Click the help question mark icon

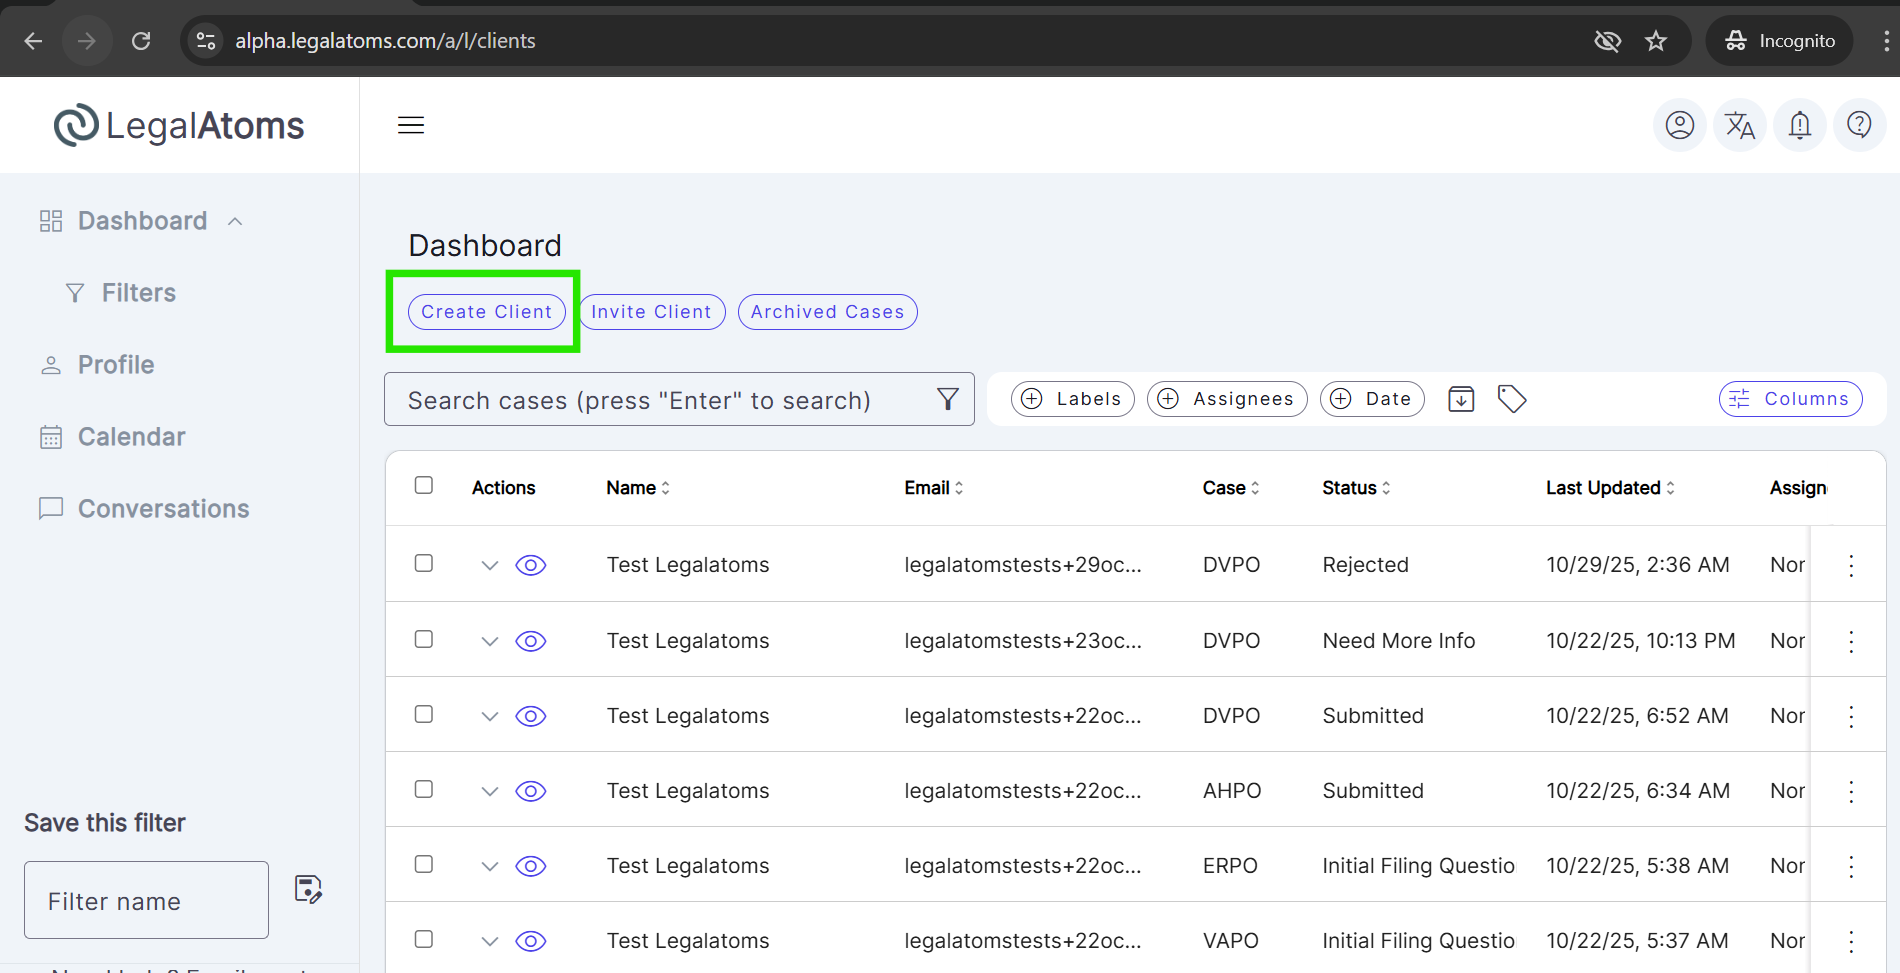tap(1859, 125)
